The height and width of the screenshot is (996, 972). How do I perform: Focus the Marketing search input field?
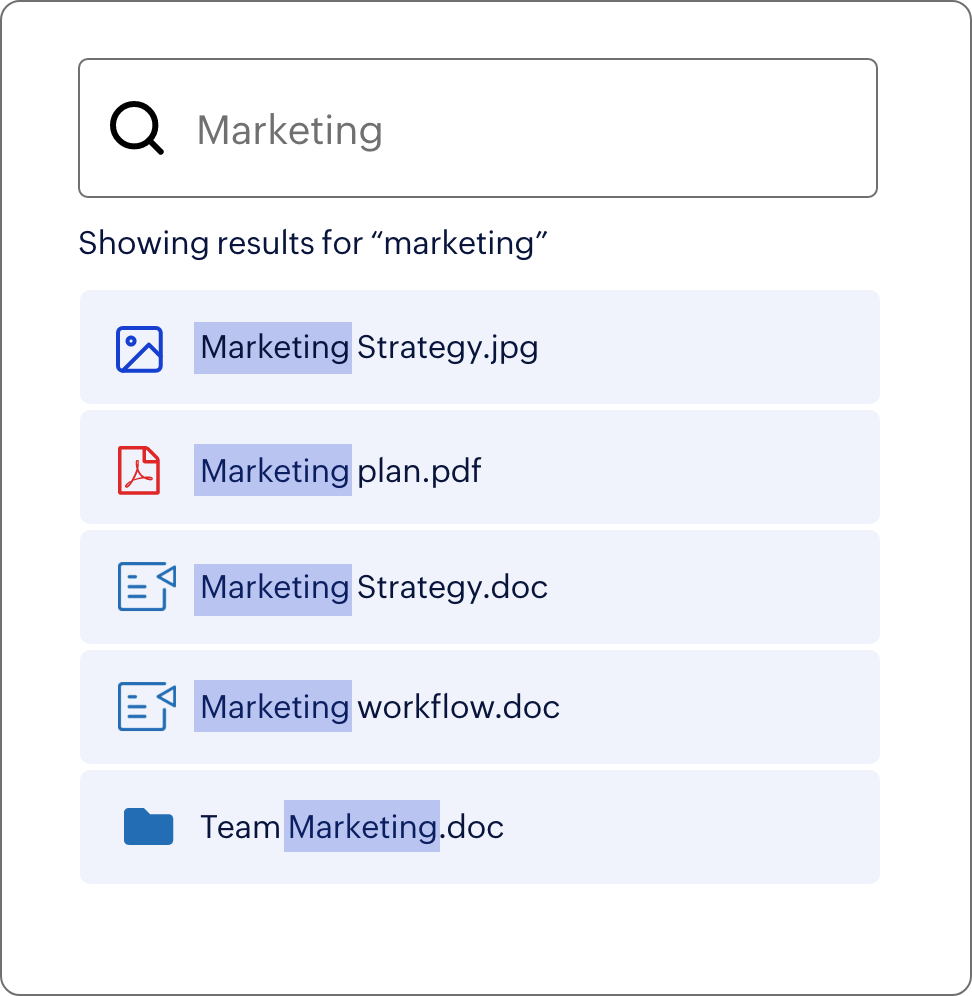pos(520,129)
